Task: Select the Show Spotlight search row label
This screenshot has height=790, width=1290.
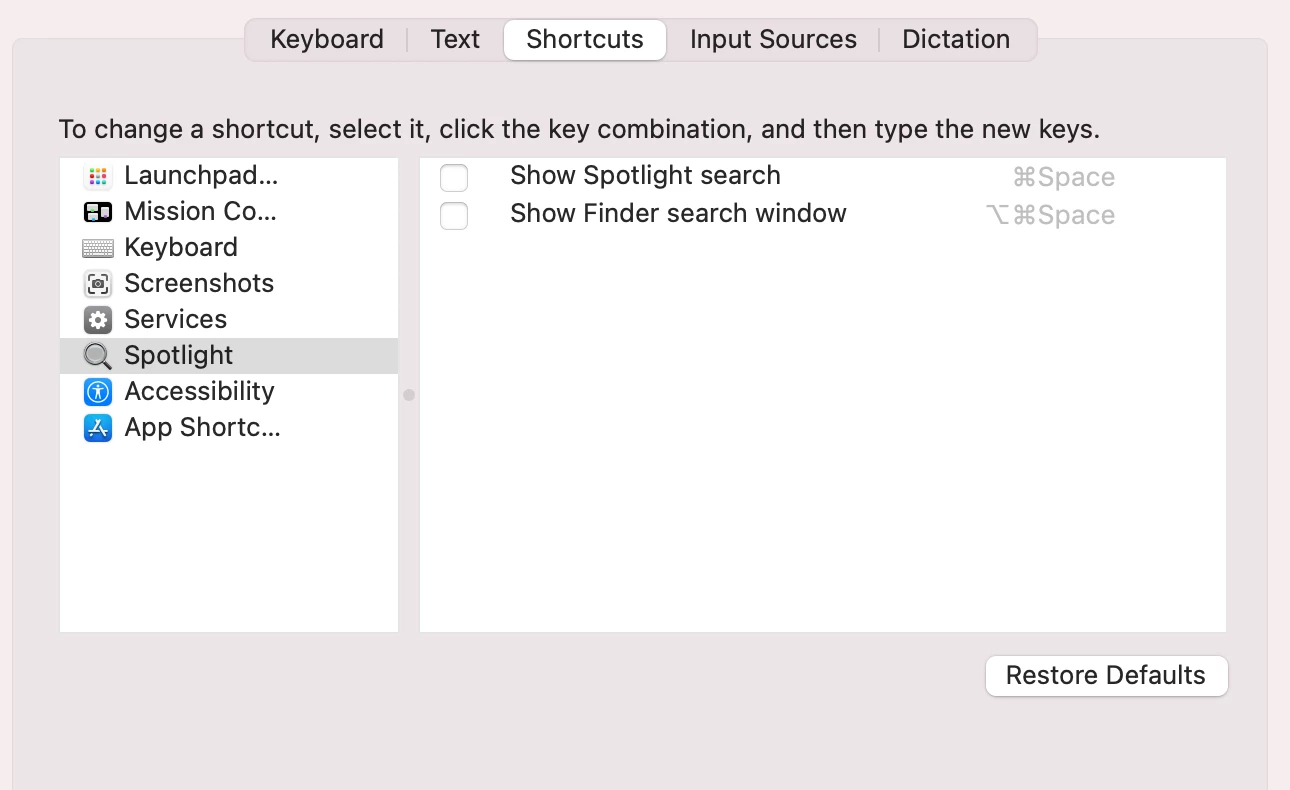Action: [x=645, y=176]
